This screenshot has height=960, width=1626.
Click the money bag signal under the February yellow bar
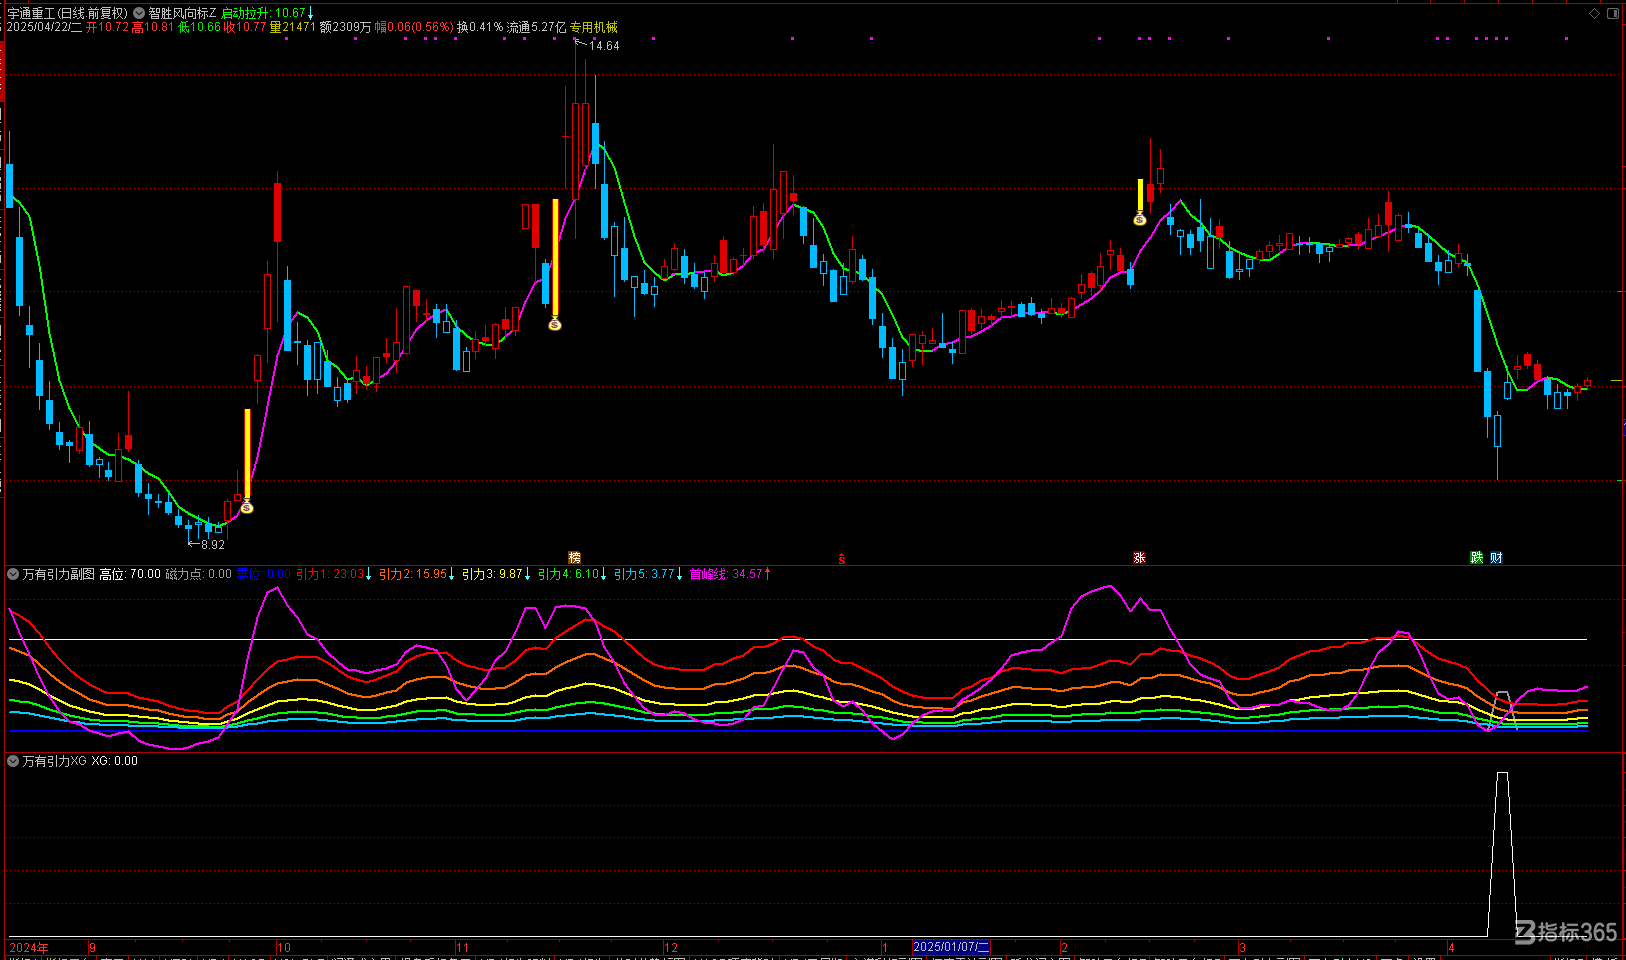(1140, 219)
